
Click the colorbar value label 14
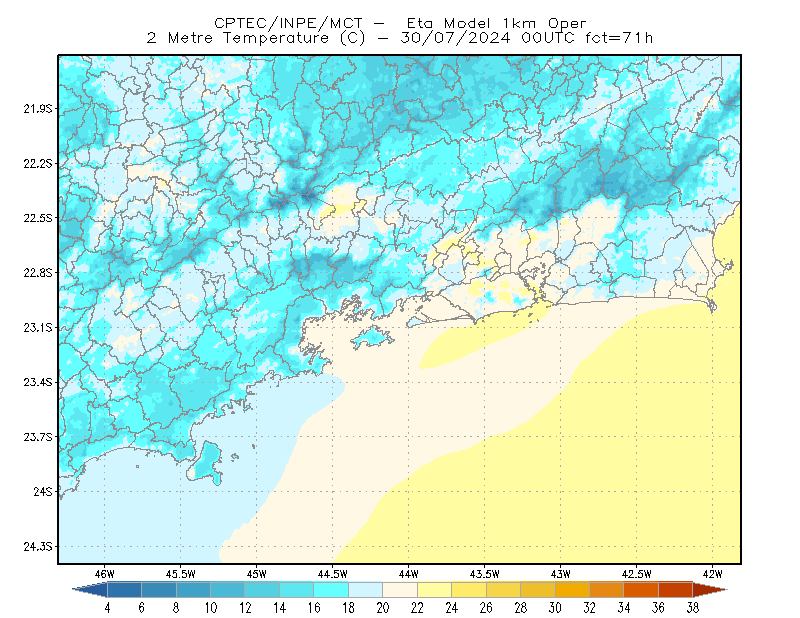(280, 608)
